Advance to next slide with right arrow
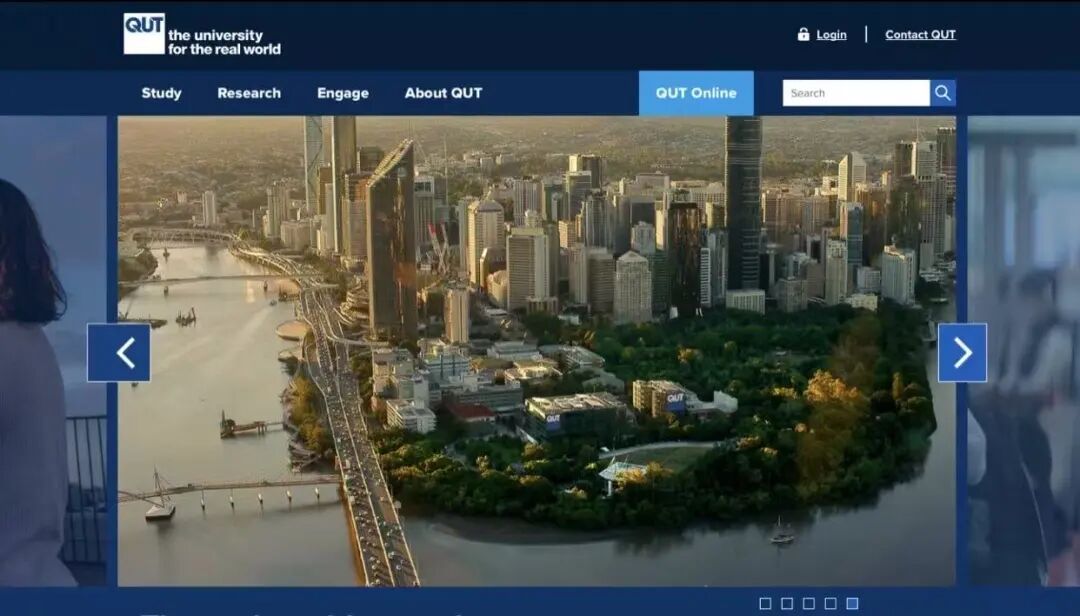The image size is (1080, 616). [x=962, y=352]
